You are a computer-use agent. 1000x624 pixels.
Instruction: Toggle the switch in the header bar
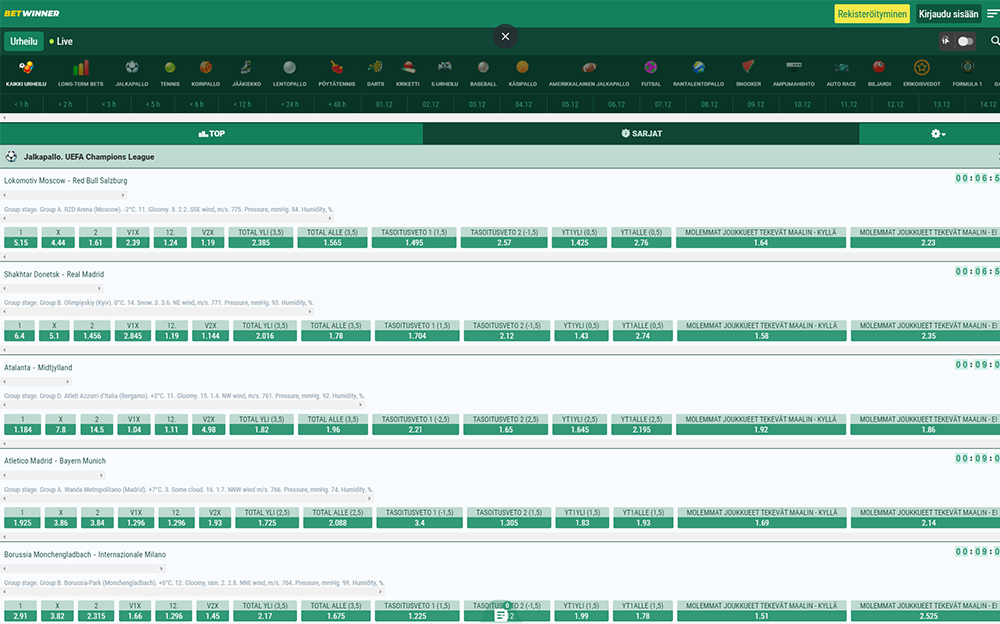point(965,41)
